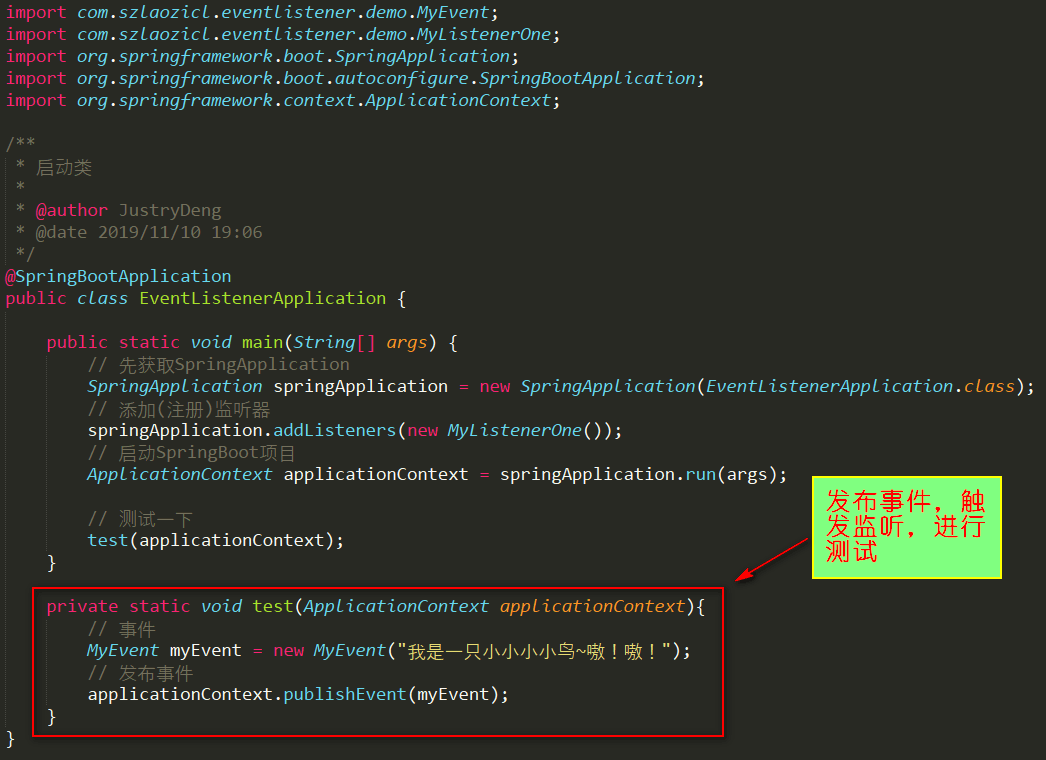Click the comment "// 启动SpringBoot项目"
This screenshot has height=760, width=1046.
[191, 453]
